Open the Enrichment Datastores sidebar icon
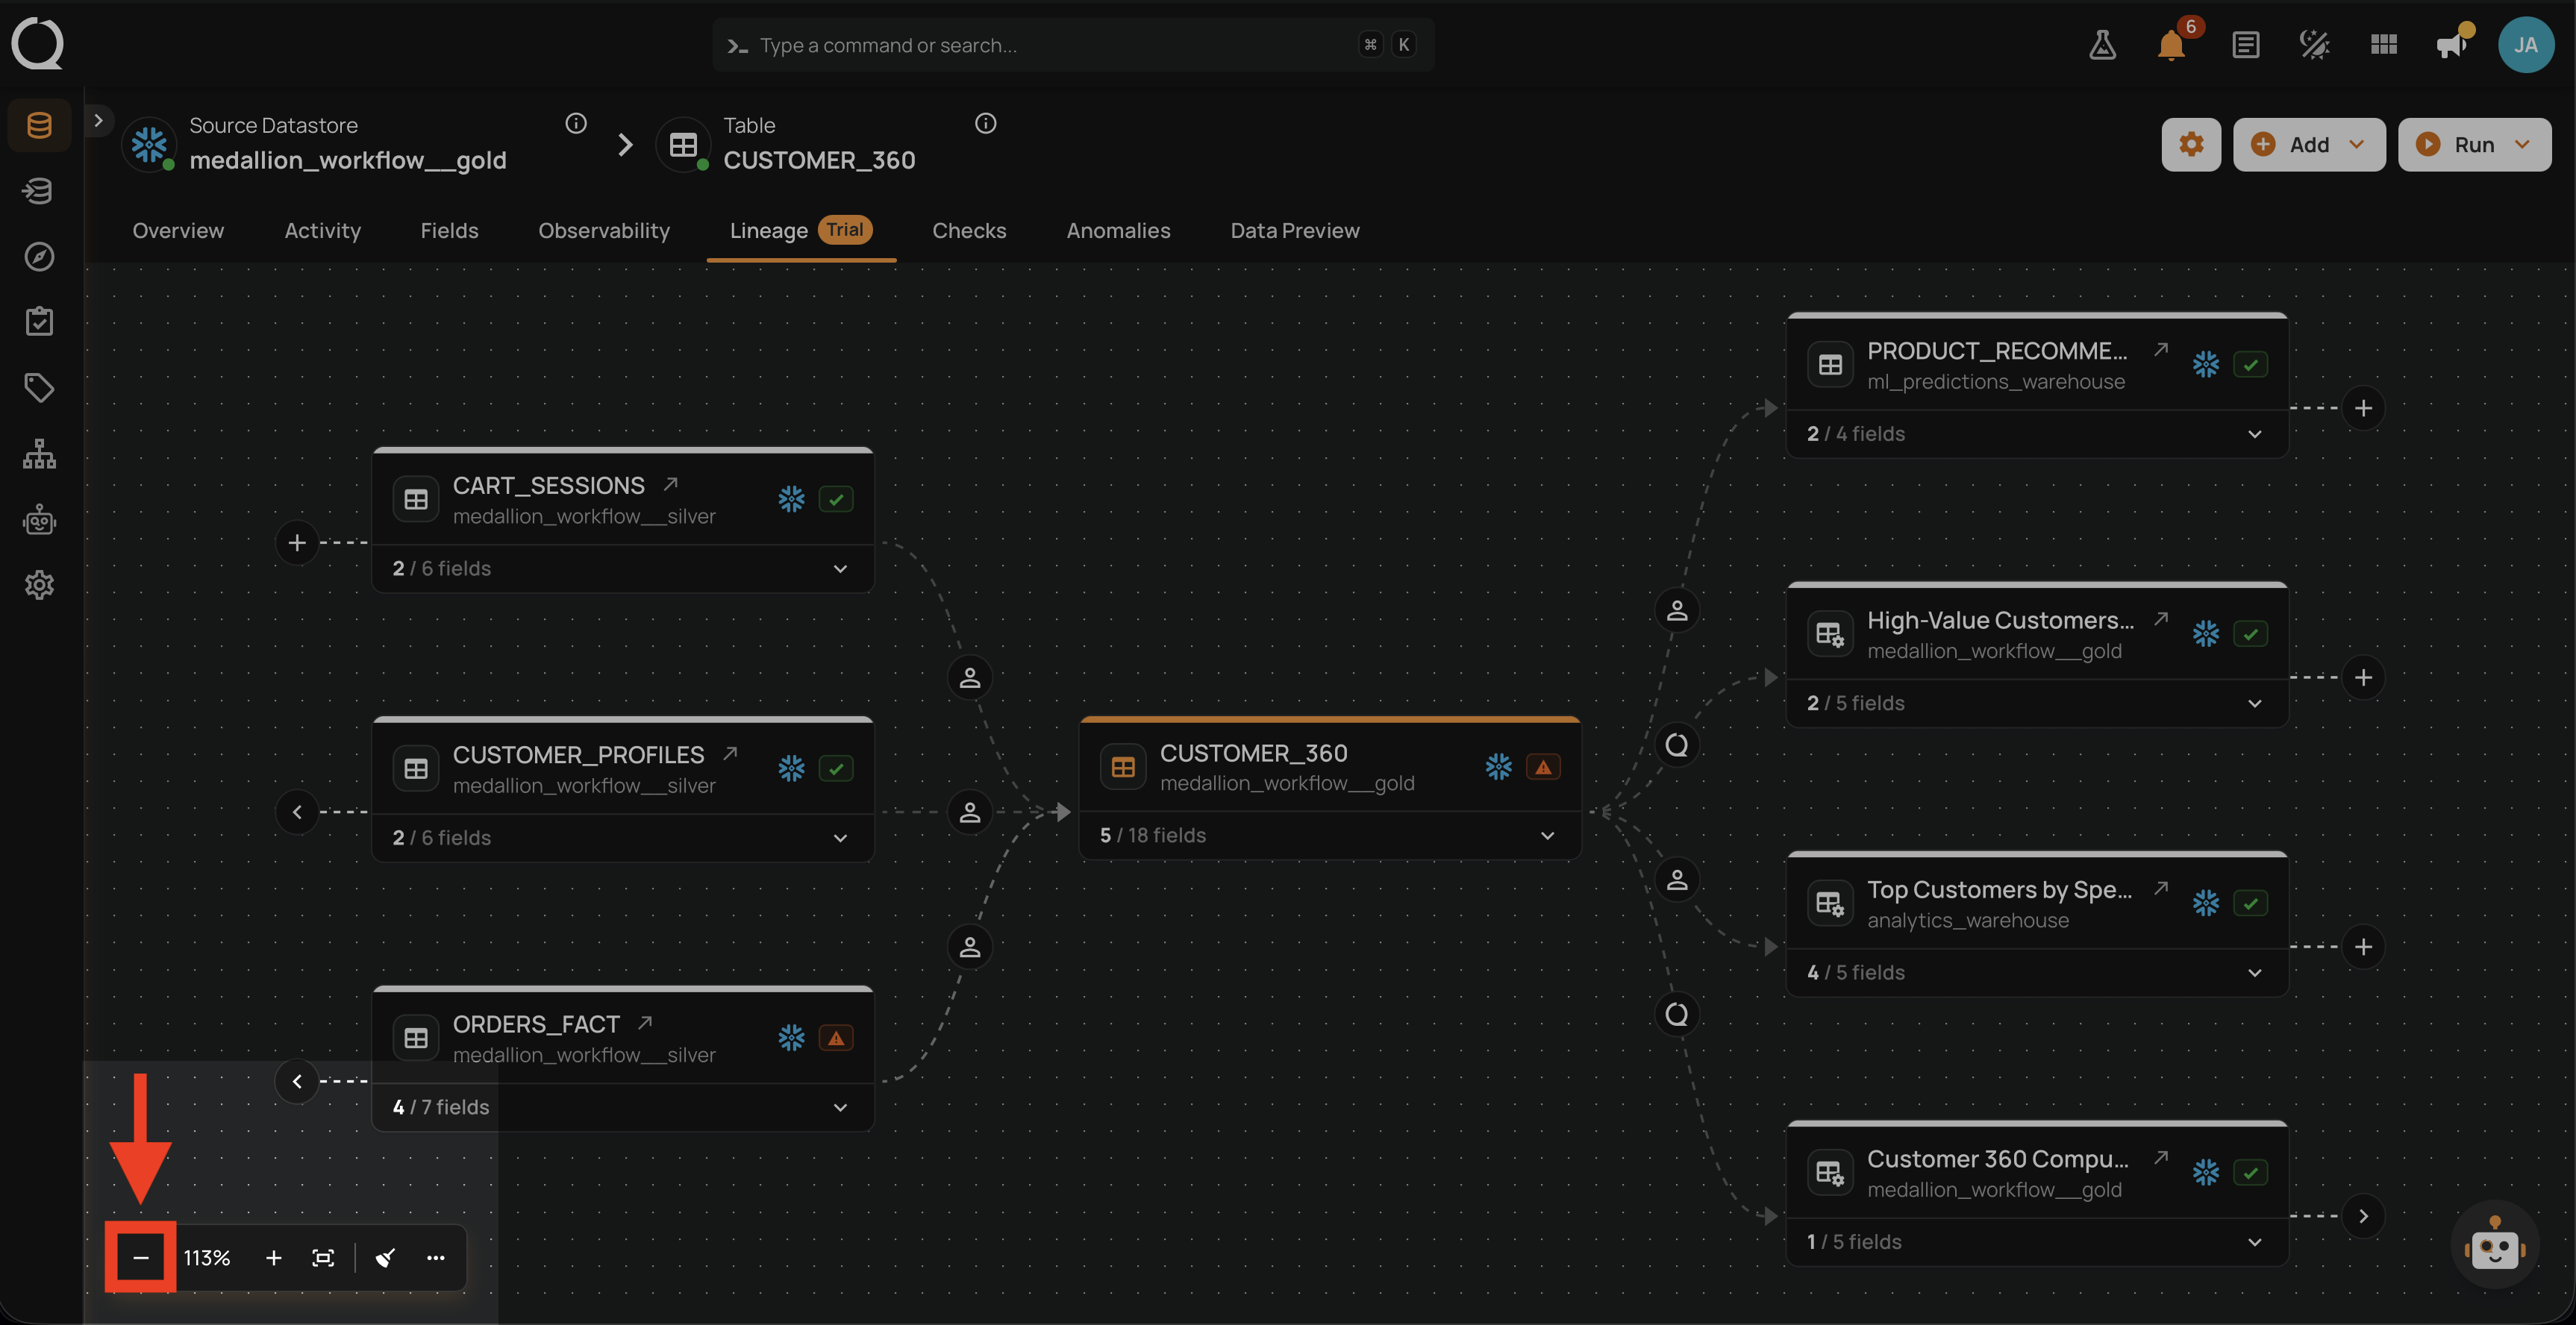The image size is (2576, 1325). (x=39, y=191)
